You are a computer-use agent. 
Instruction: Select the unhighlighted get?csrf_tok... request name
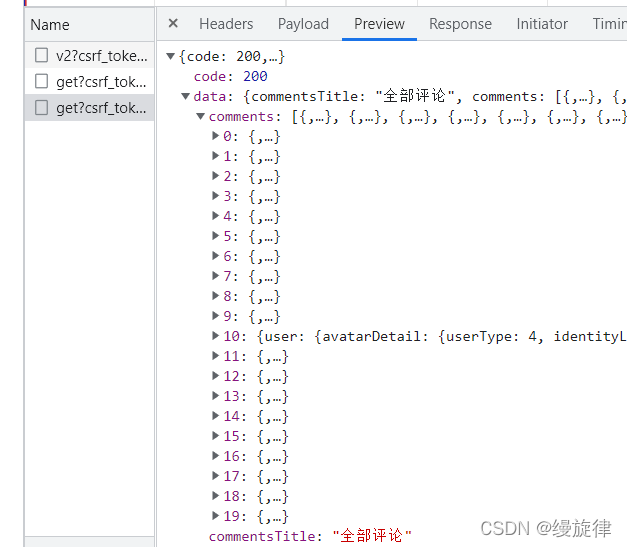101,82
